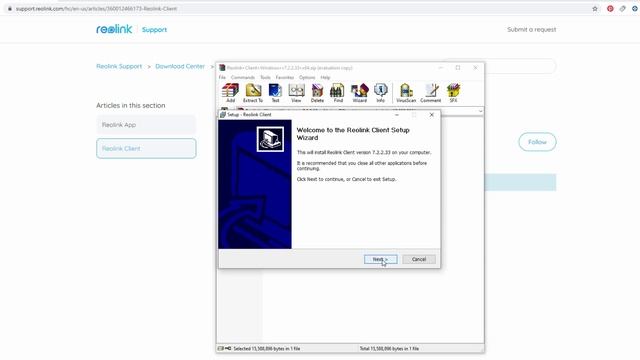Viewport: 640px width, 360px height.
Task: Open the File menu in WinRAR
Action: [x=222, y=77]
